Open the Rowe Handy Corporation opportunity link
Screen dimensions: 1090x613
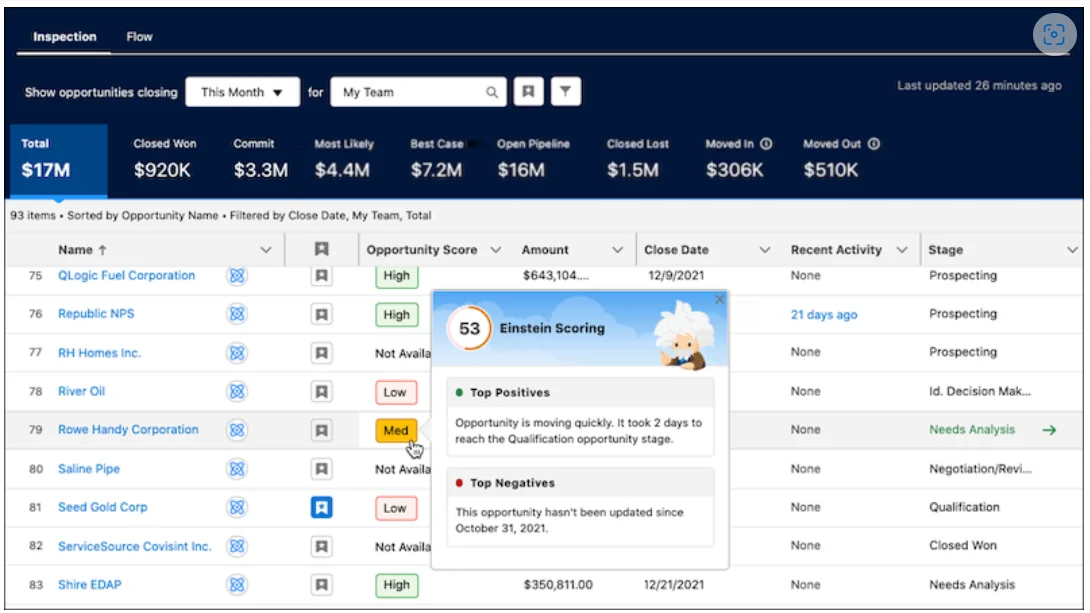128,430
